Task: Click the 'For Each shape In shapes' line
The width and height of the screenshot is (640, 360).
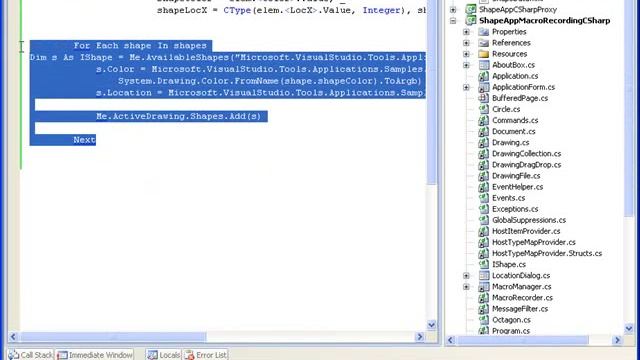Action: tap(140, 46)
